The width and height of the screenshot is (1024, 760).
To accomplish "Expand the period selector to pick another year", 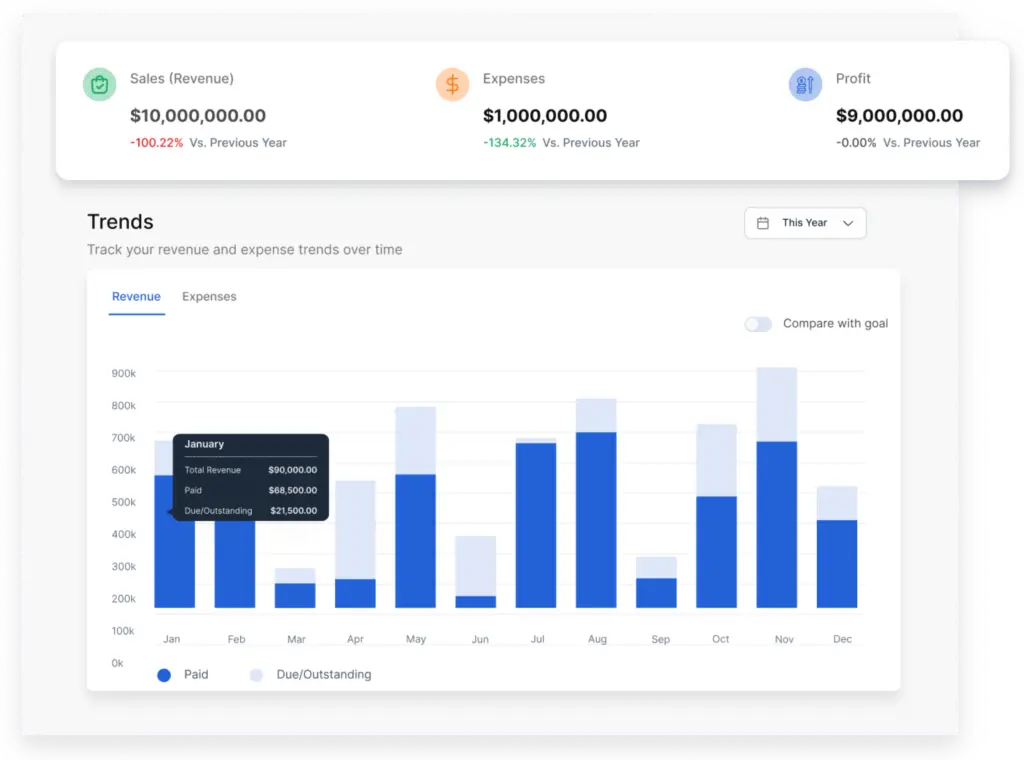I will (805, 223).
